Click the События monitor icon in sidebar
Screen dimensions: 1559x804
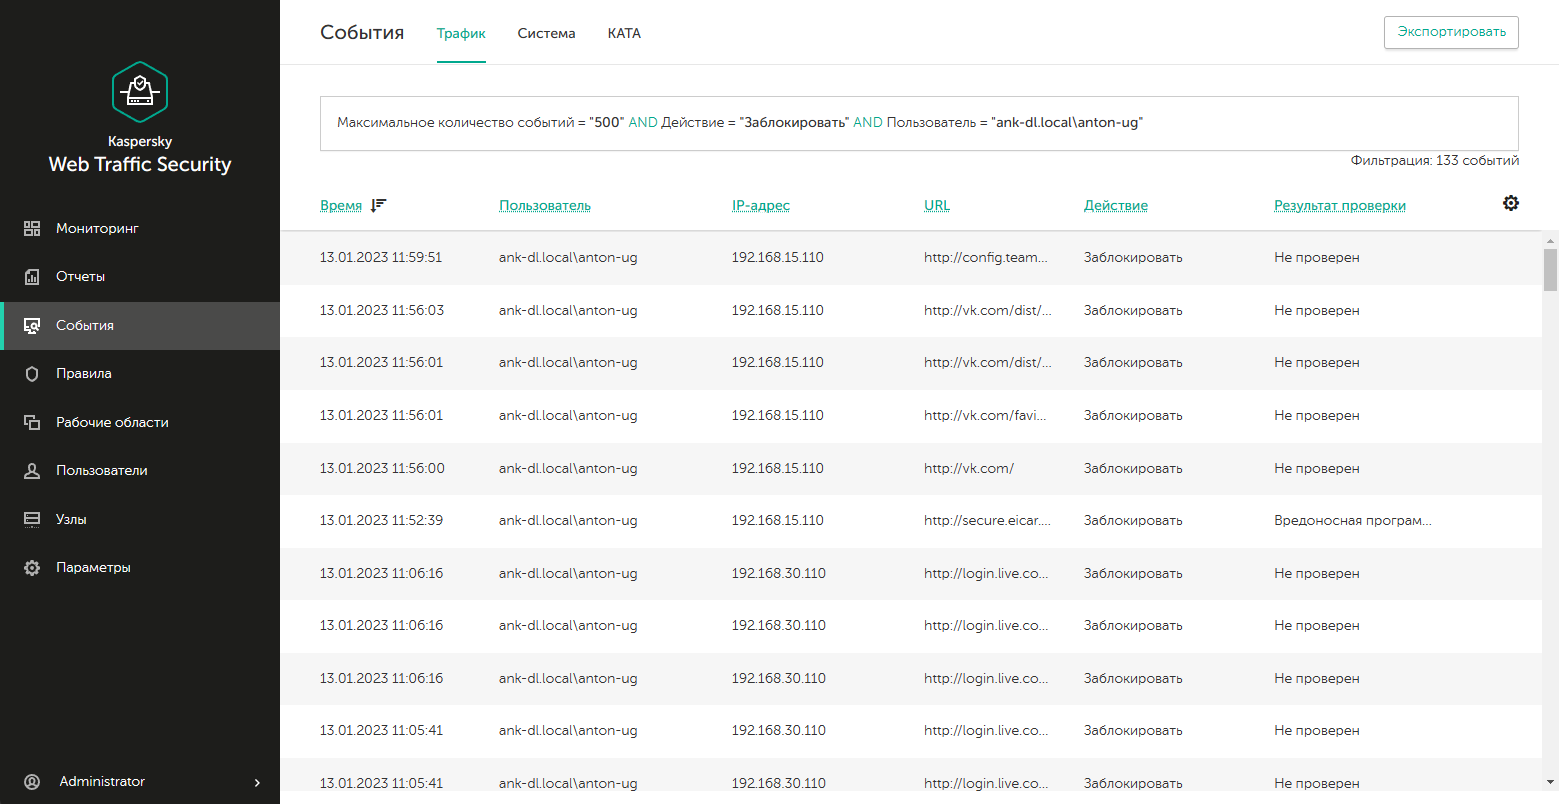tap(32, 326)
